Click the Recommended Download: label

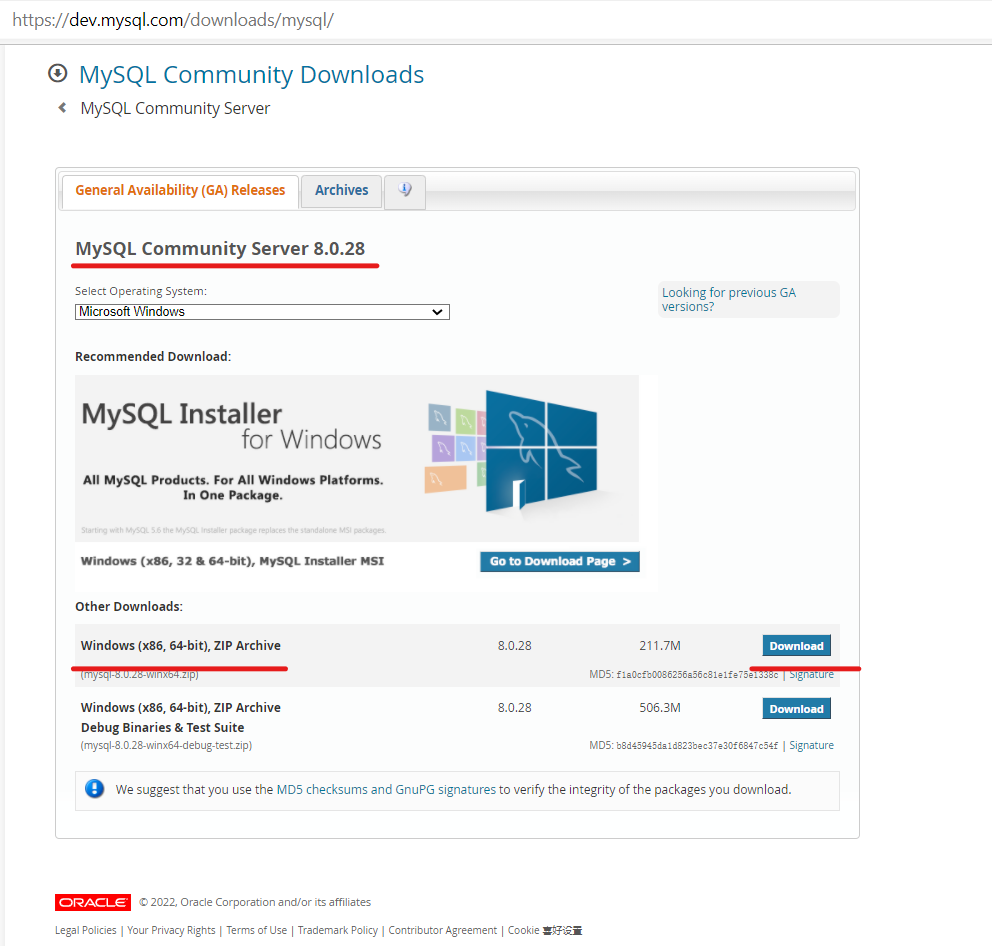click(x=153, y=356)
